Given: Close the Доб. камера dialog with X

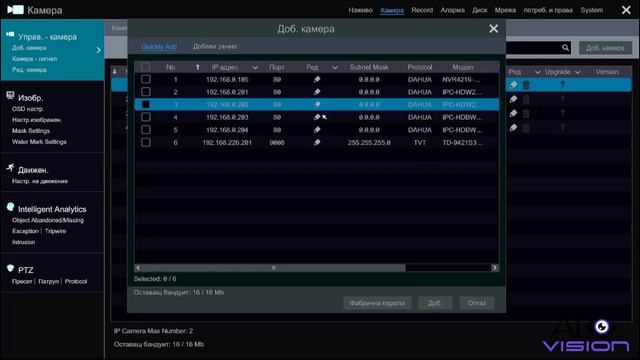Looking at the screenshot, I should 493,29.
